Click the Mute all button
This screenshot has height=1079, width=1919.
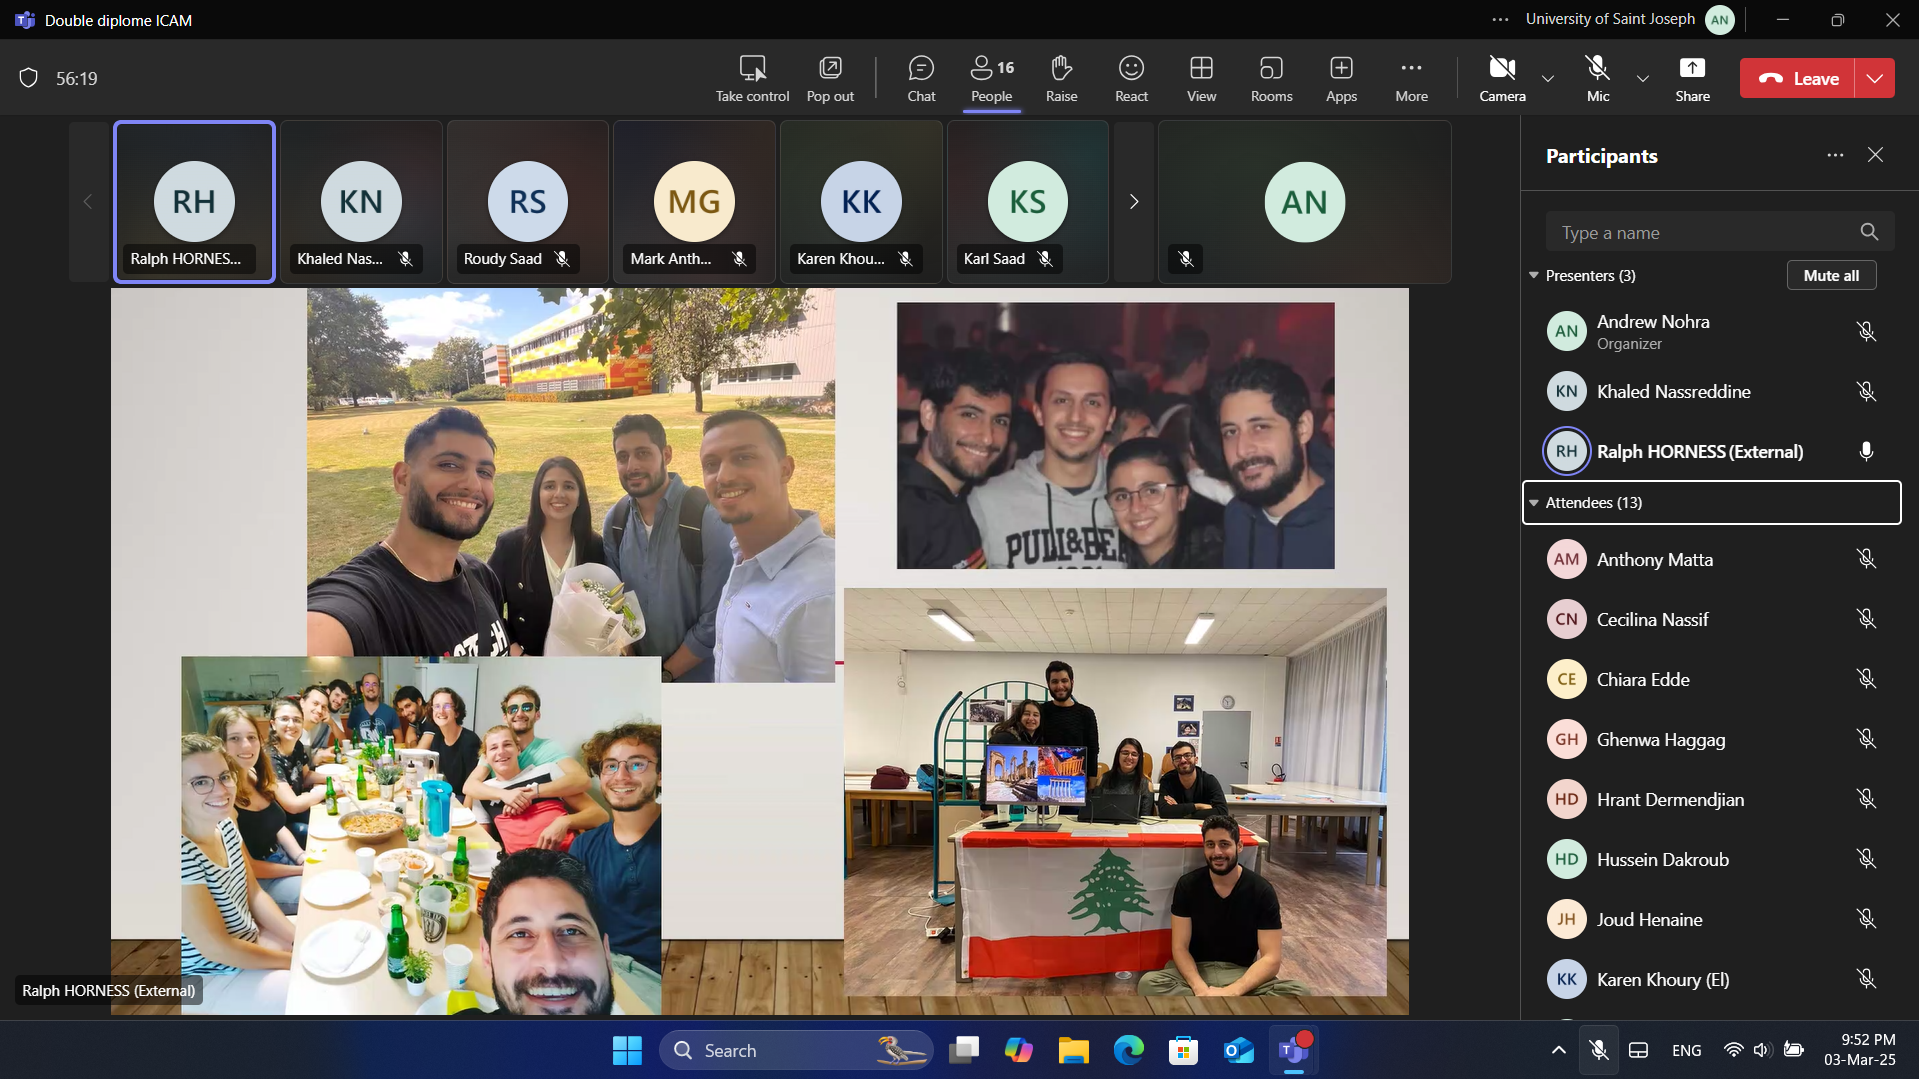click(1831, 276)
